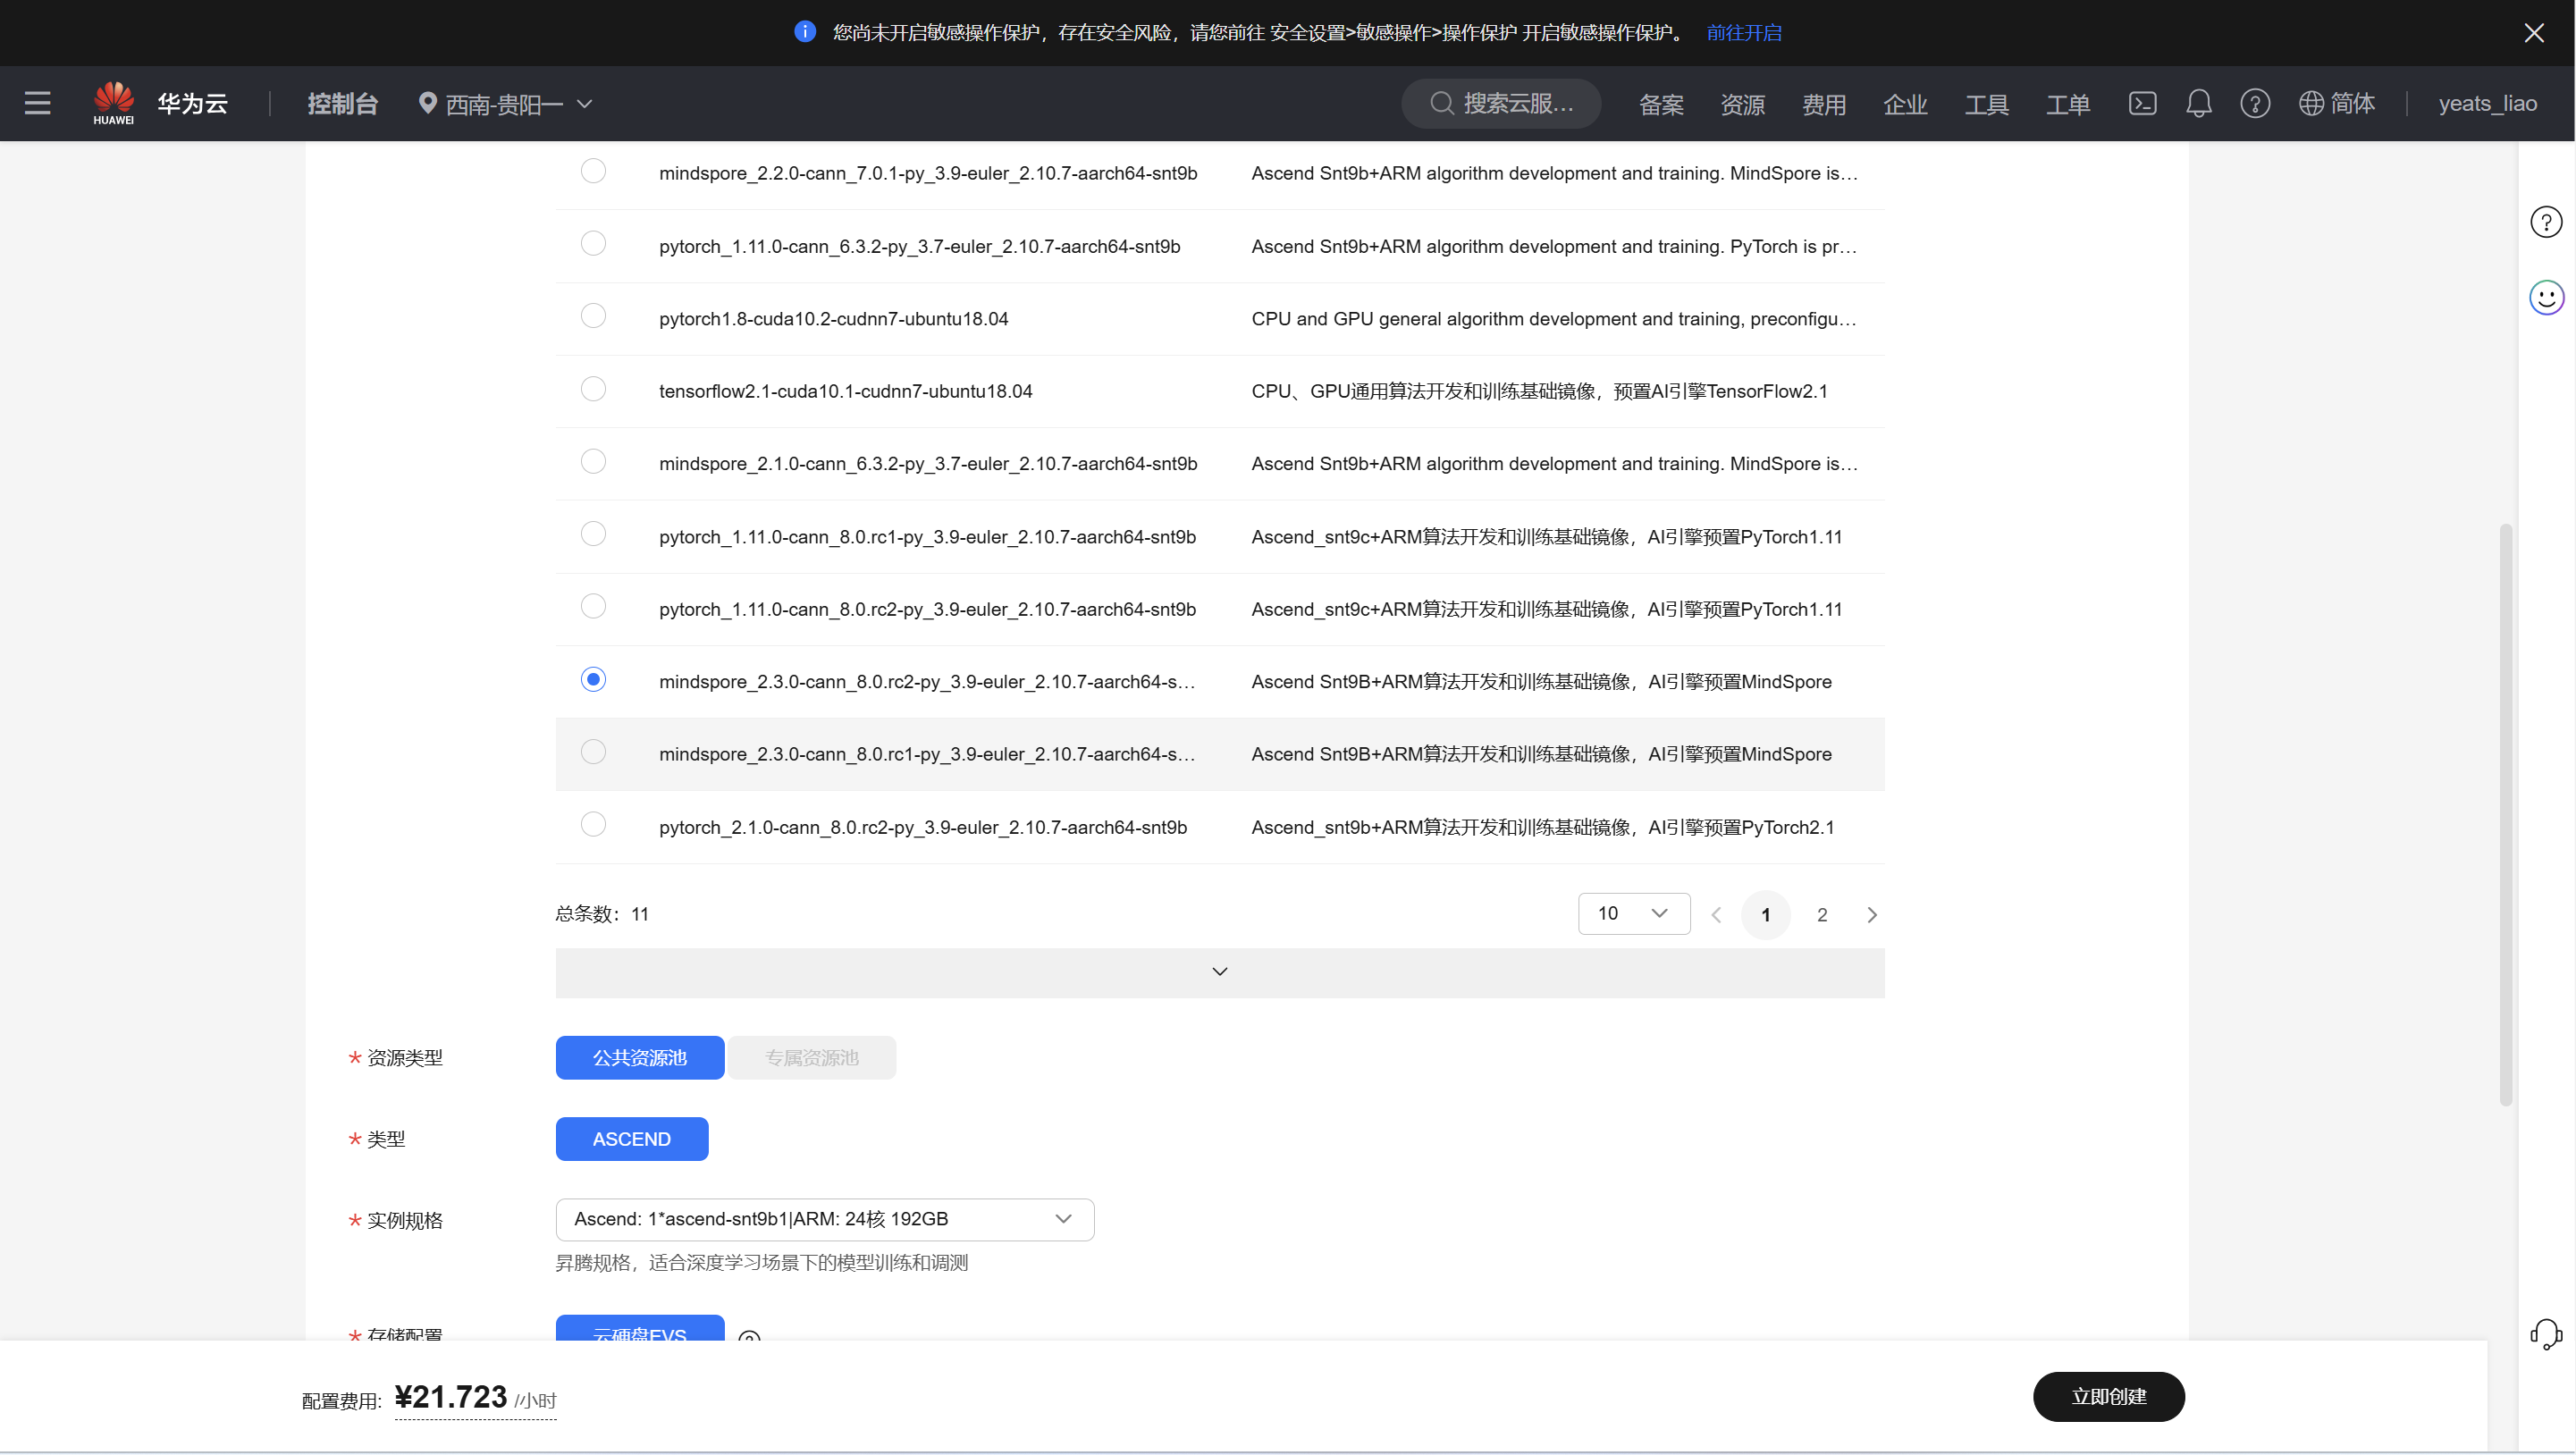The width and height of the screenshot is (2576, 1455).
Task: Open the 工具 menu
Action: click(1986, 104)
